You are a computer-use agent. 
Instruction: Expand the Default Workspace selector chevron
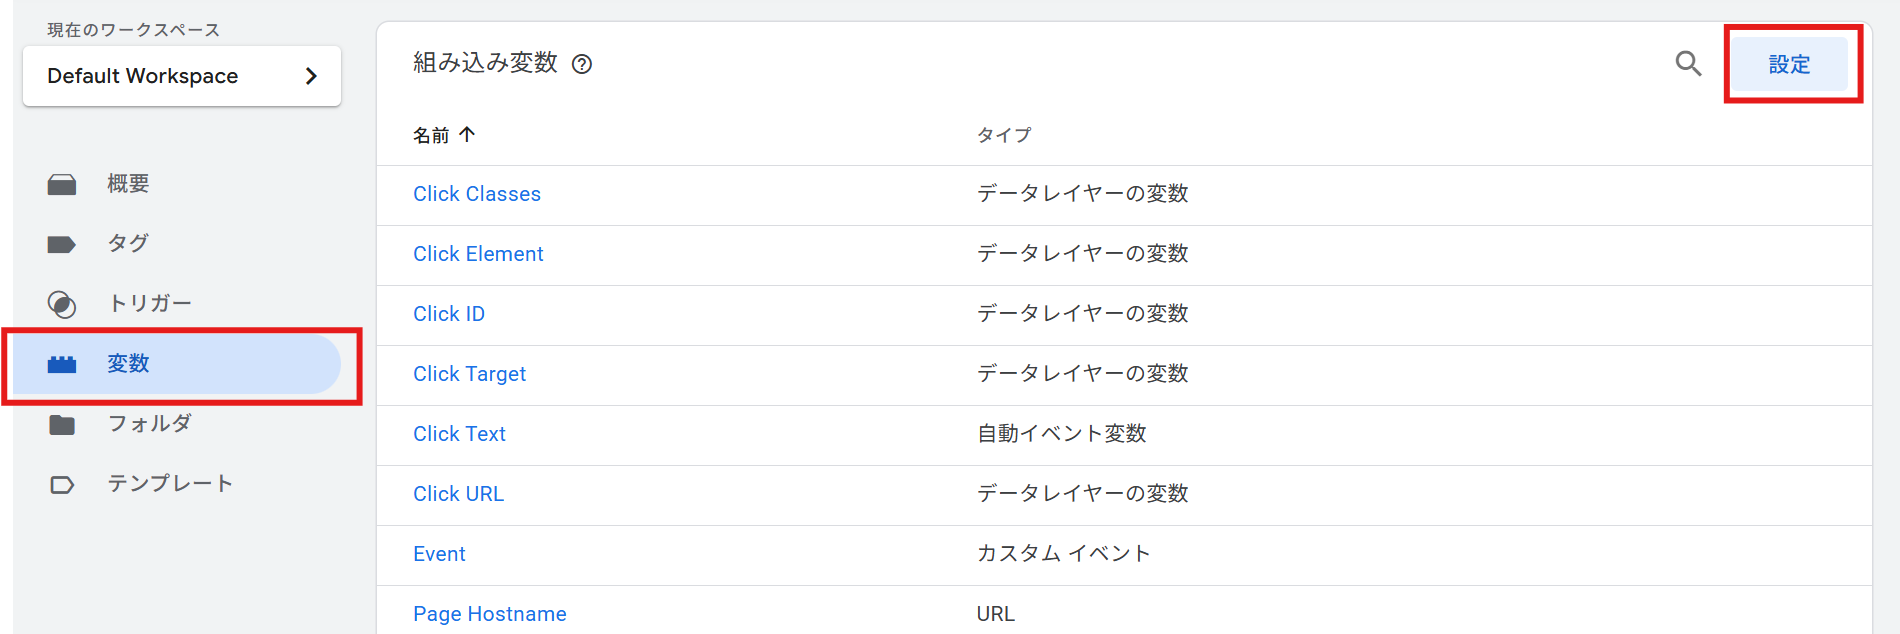coord(311,76)
